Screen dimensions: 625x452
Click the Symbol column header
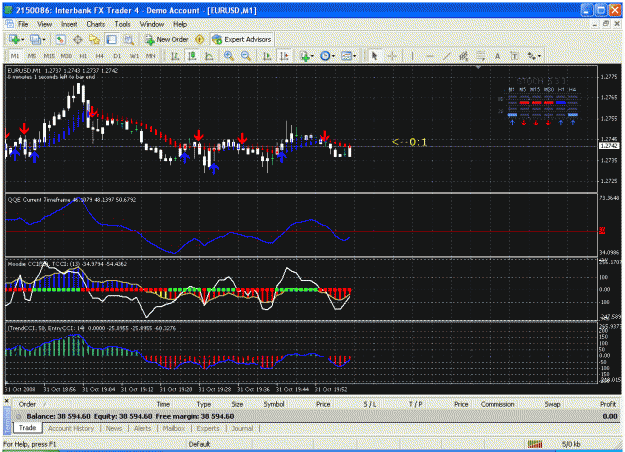point(274,404)
